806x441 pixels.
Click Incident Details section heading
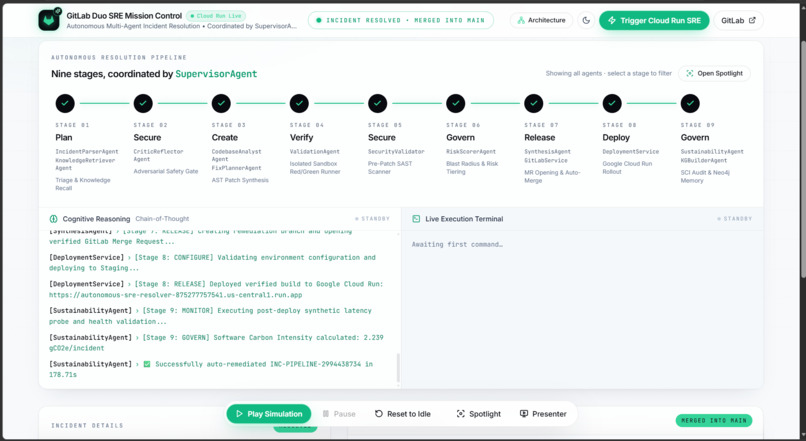point(87,426)
